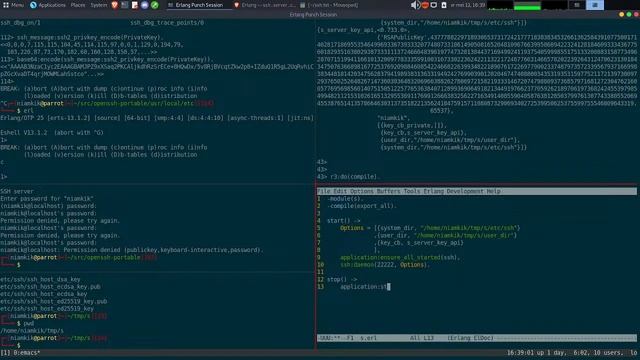Switch to the Mousepad taskbar window
The width and height of the screenshot is (640, 360).
click(x=329, y=5)
